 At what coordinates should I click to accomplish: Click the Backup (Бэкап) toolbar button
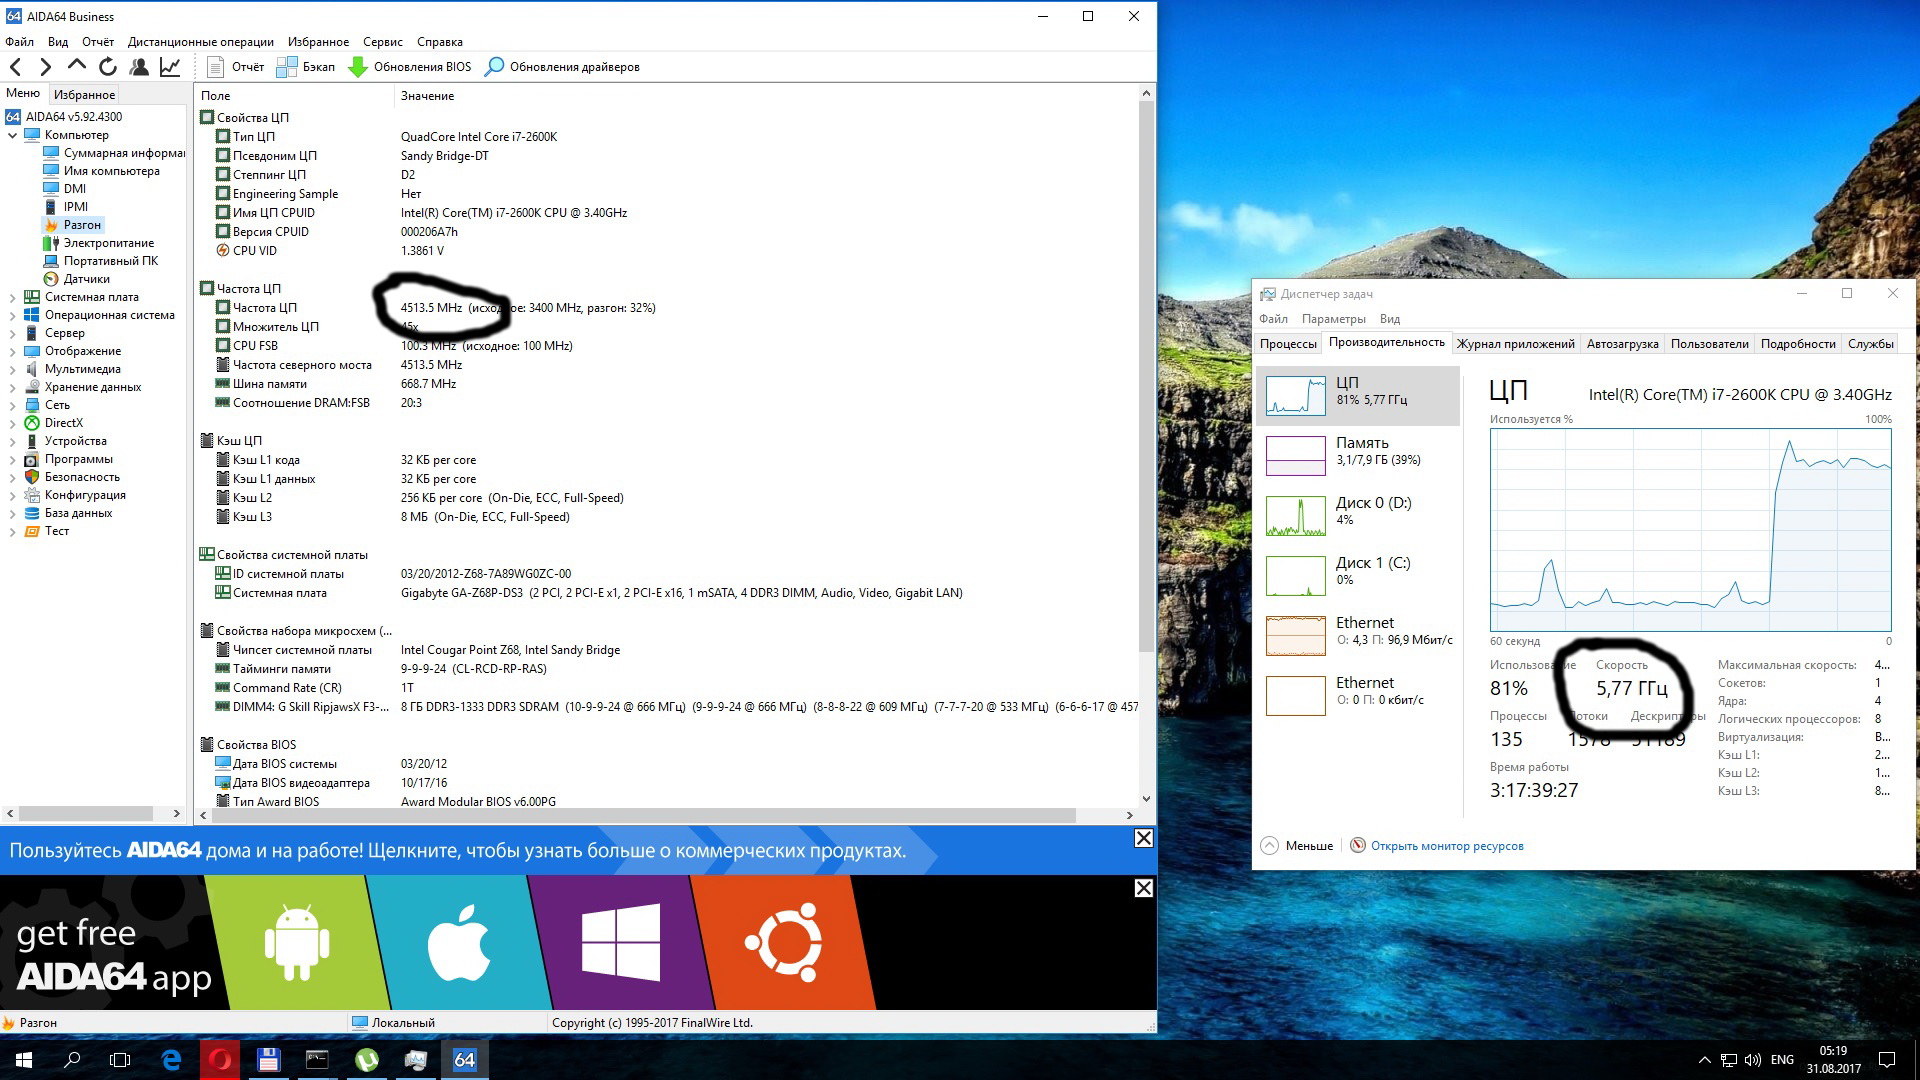(306, 67)
